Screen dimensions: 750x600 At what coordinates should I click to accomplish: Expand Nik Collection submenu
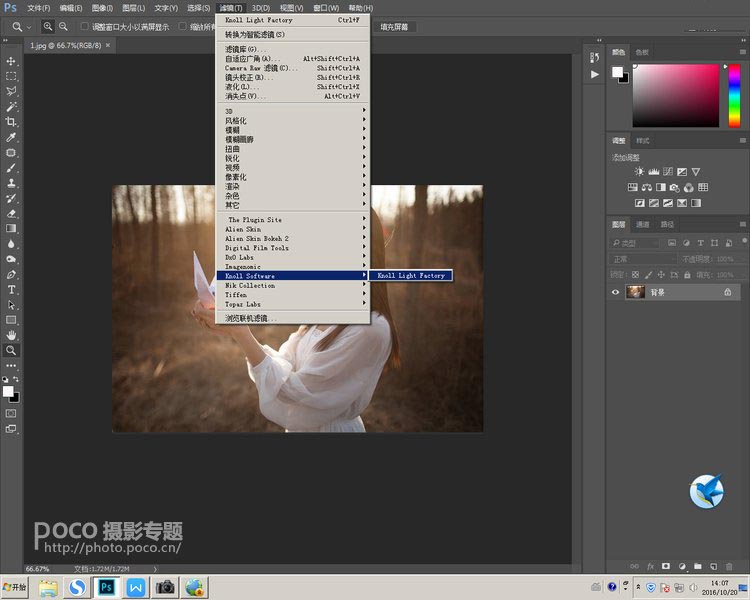tap(293, 285)
